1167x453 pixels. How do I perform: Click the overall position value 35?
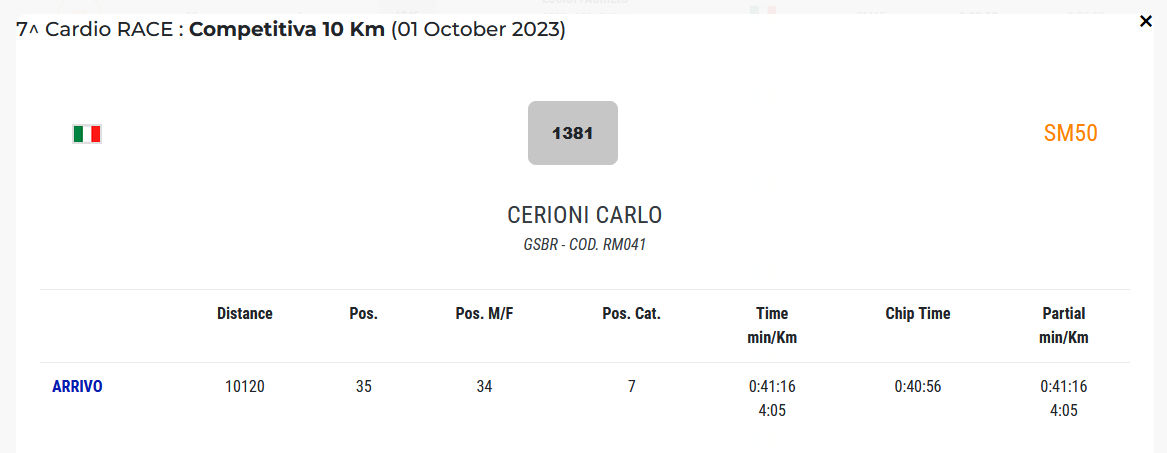363,386
